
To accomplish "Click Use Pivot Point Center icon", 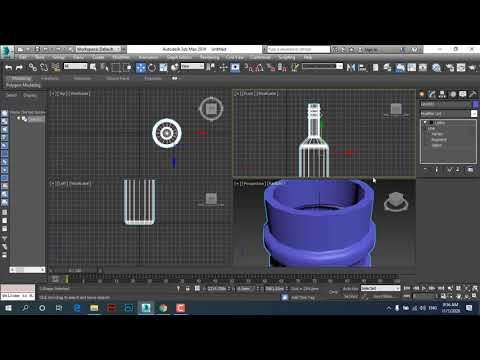I will point(210,68).
